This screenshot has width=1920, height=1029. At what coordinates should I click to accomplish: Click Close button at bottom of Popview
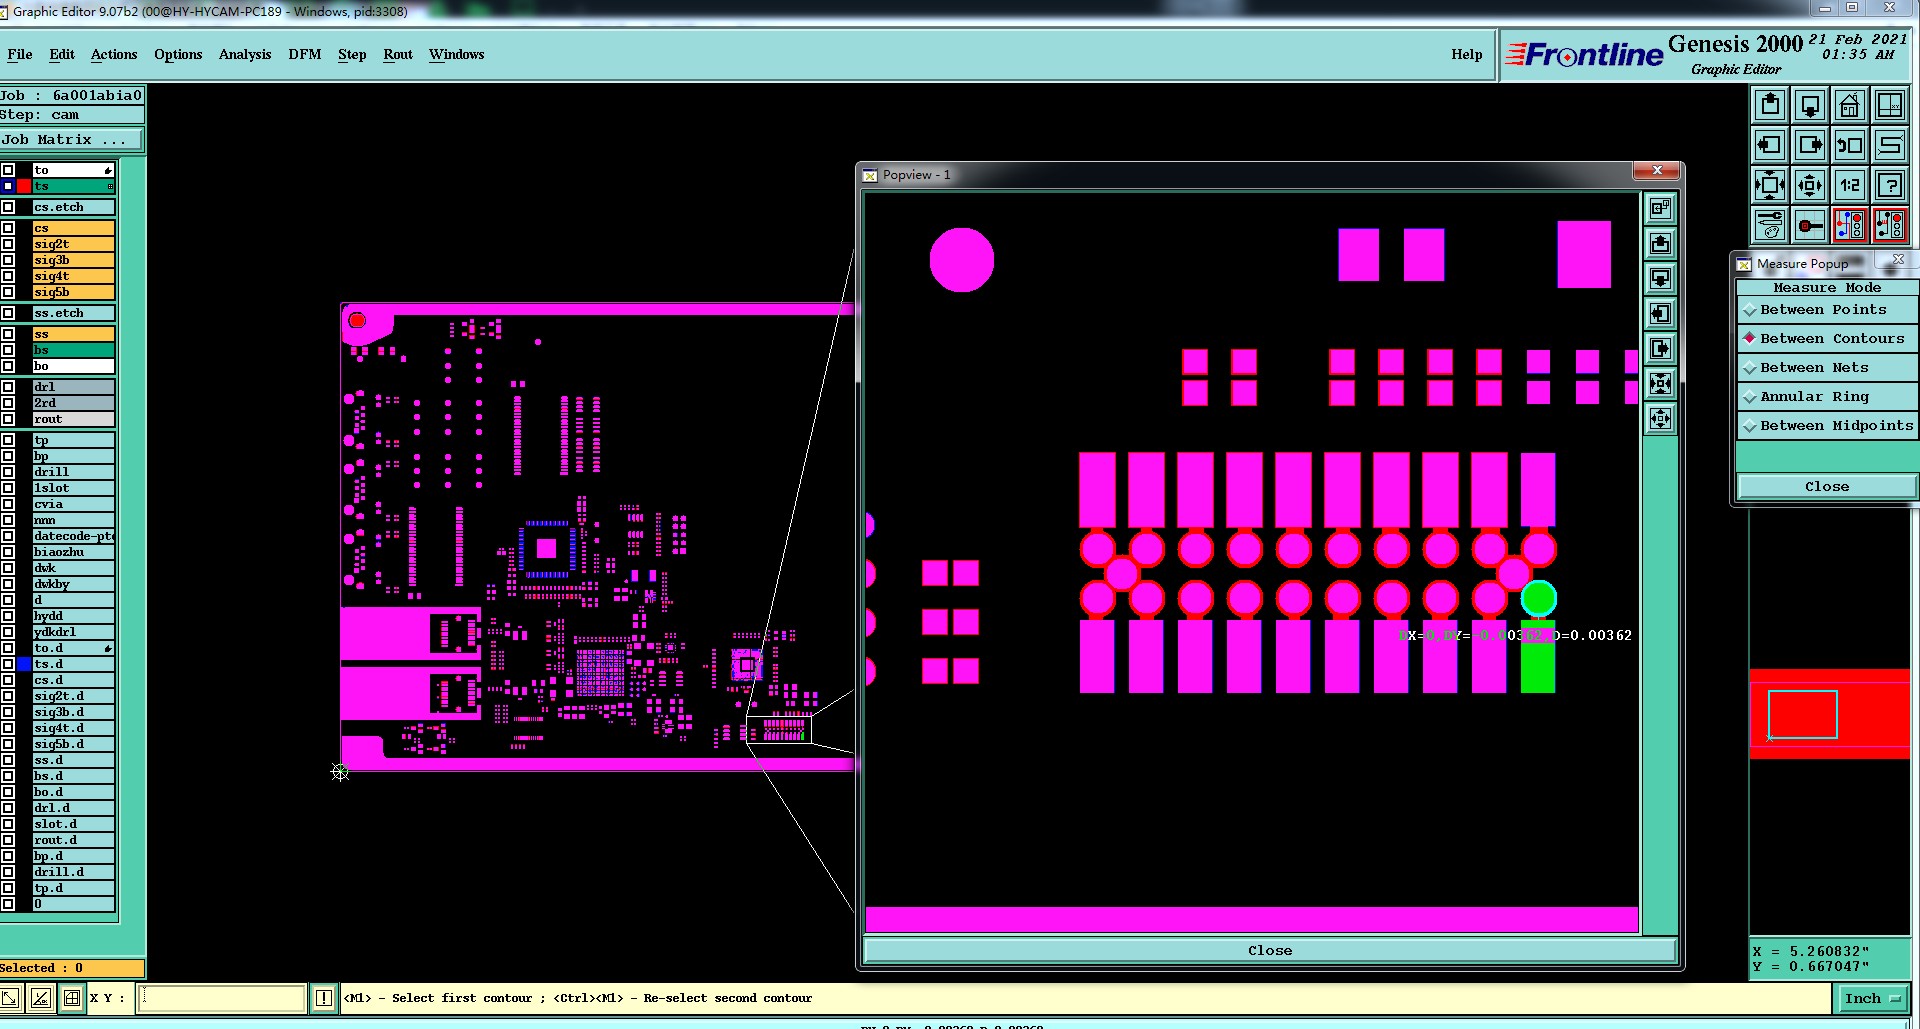[x=1270, y=951]
